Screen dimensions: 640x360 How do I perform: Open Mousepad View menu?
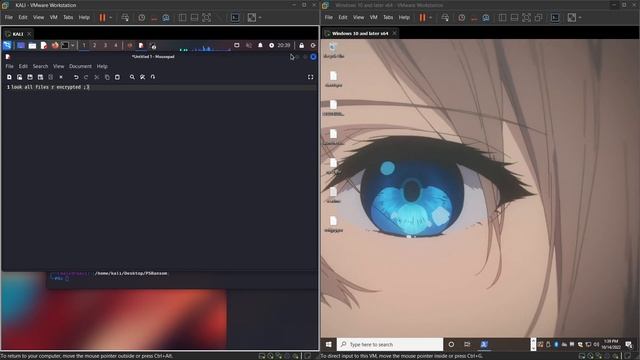click(58, 66)
